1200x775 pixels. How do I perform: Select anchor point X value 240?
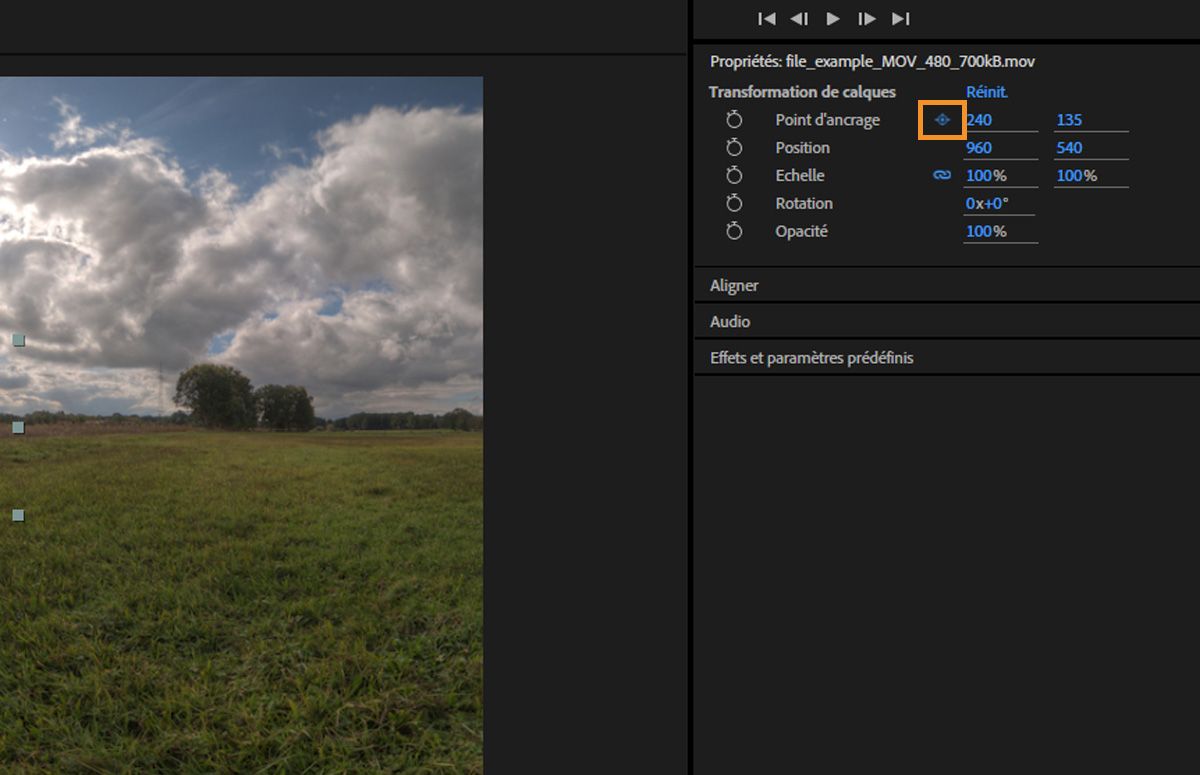(979, 120)
